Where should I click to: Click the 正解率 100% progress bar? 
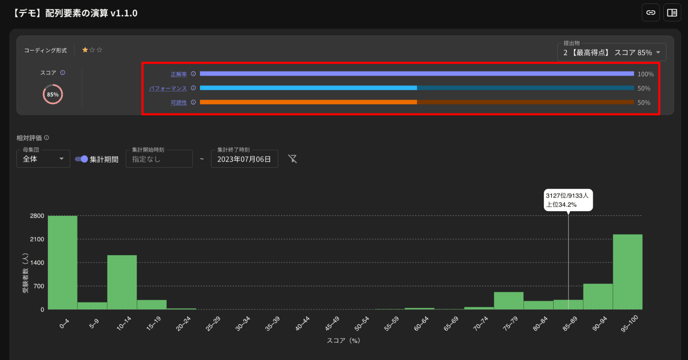[x=417, y=74]
